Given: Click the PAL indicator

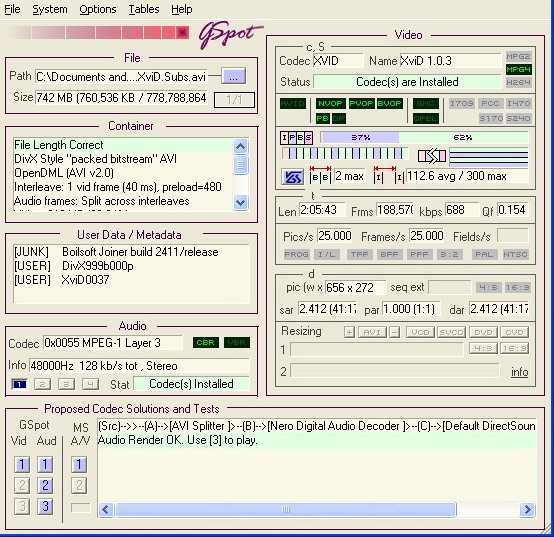Looking at the screenshot, I should 484,254.
